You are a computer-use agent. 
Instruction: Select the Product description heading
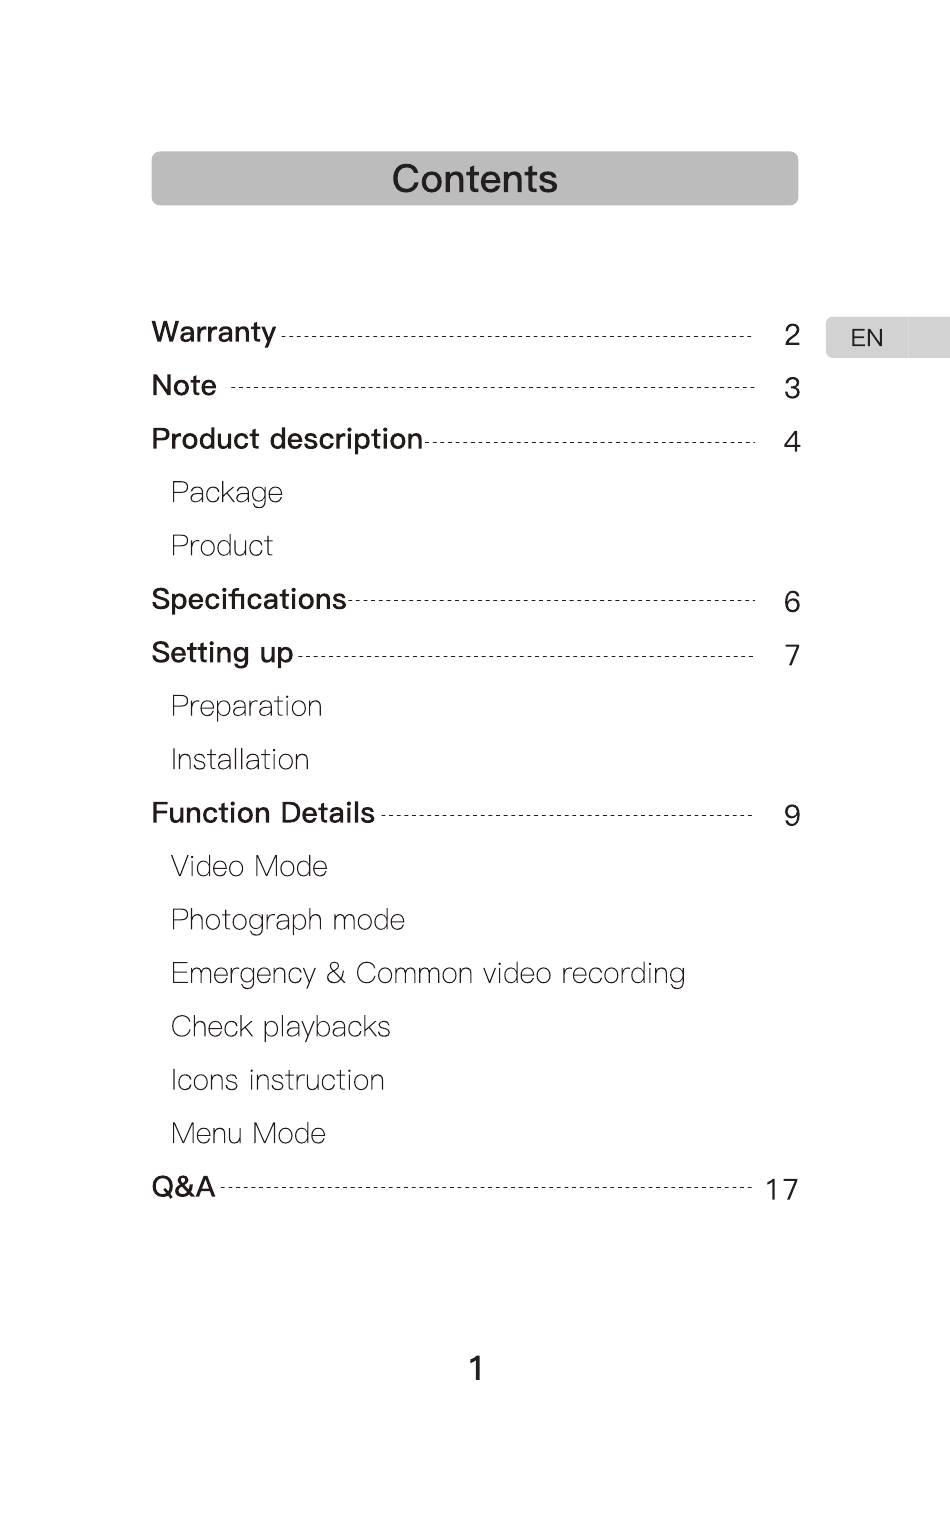287,439
